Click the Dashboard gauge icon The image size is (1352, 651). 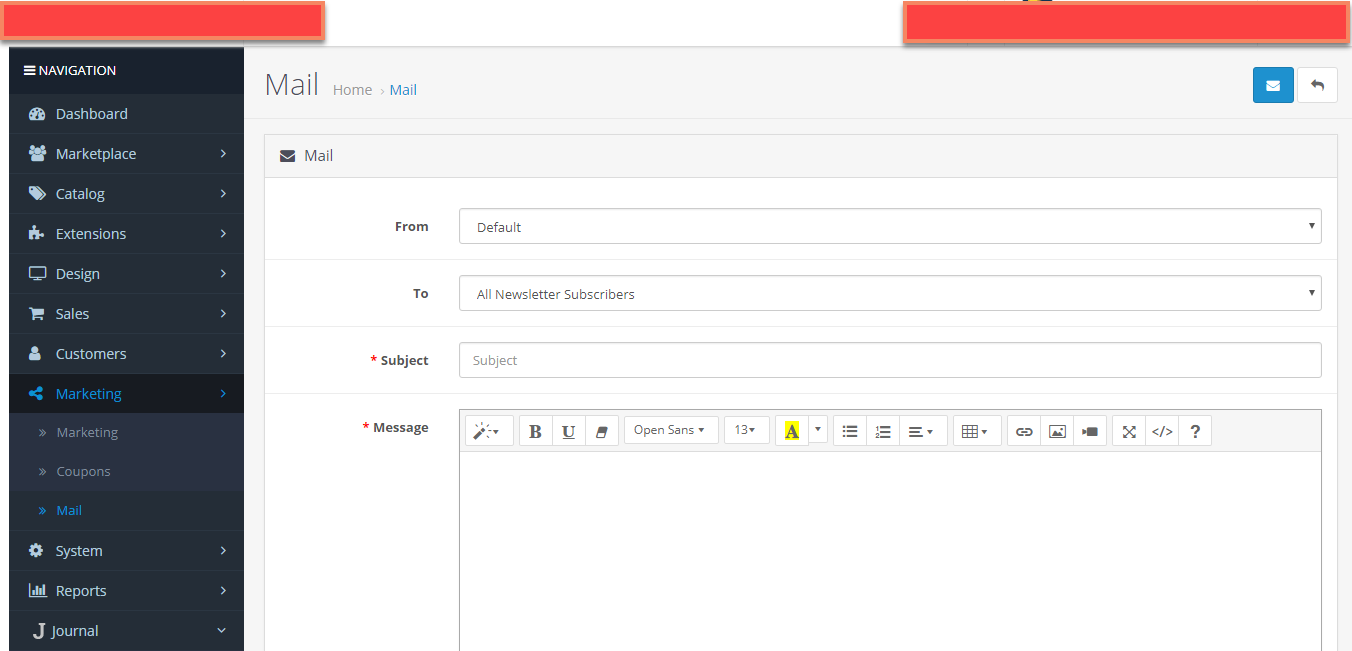[x=37, y=114]
